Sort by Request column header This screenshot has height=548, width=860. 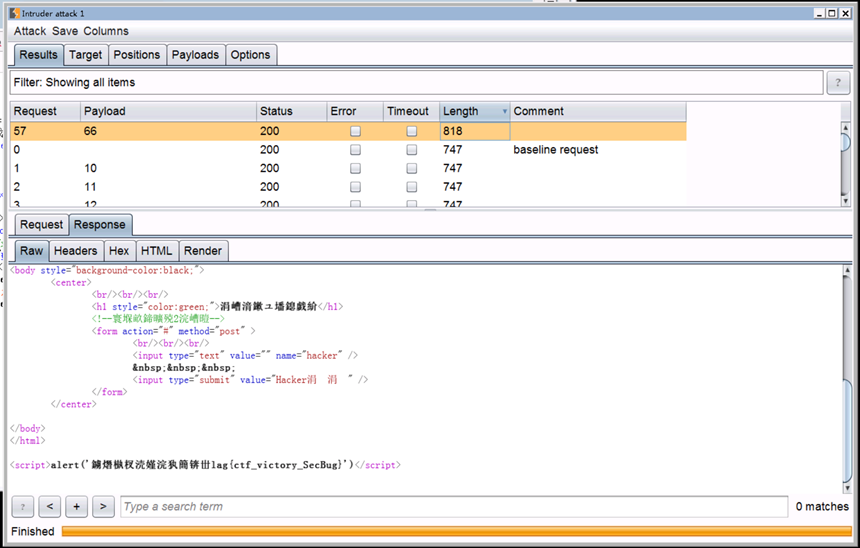pyautogui.click(x=45, y=111)
